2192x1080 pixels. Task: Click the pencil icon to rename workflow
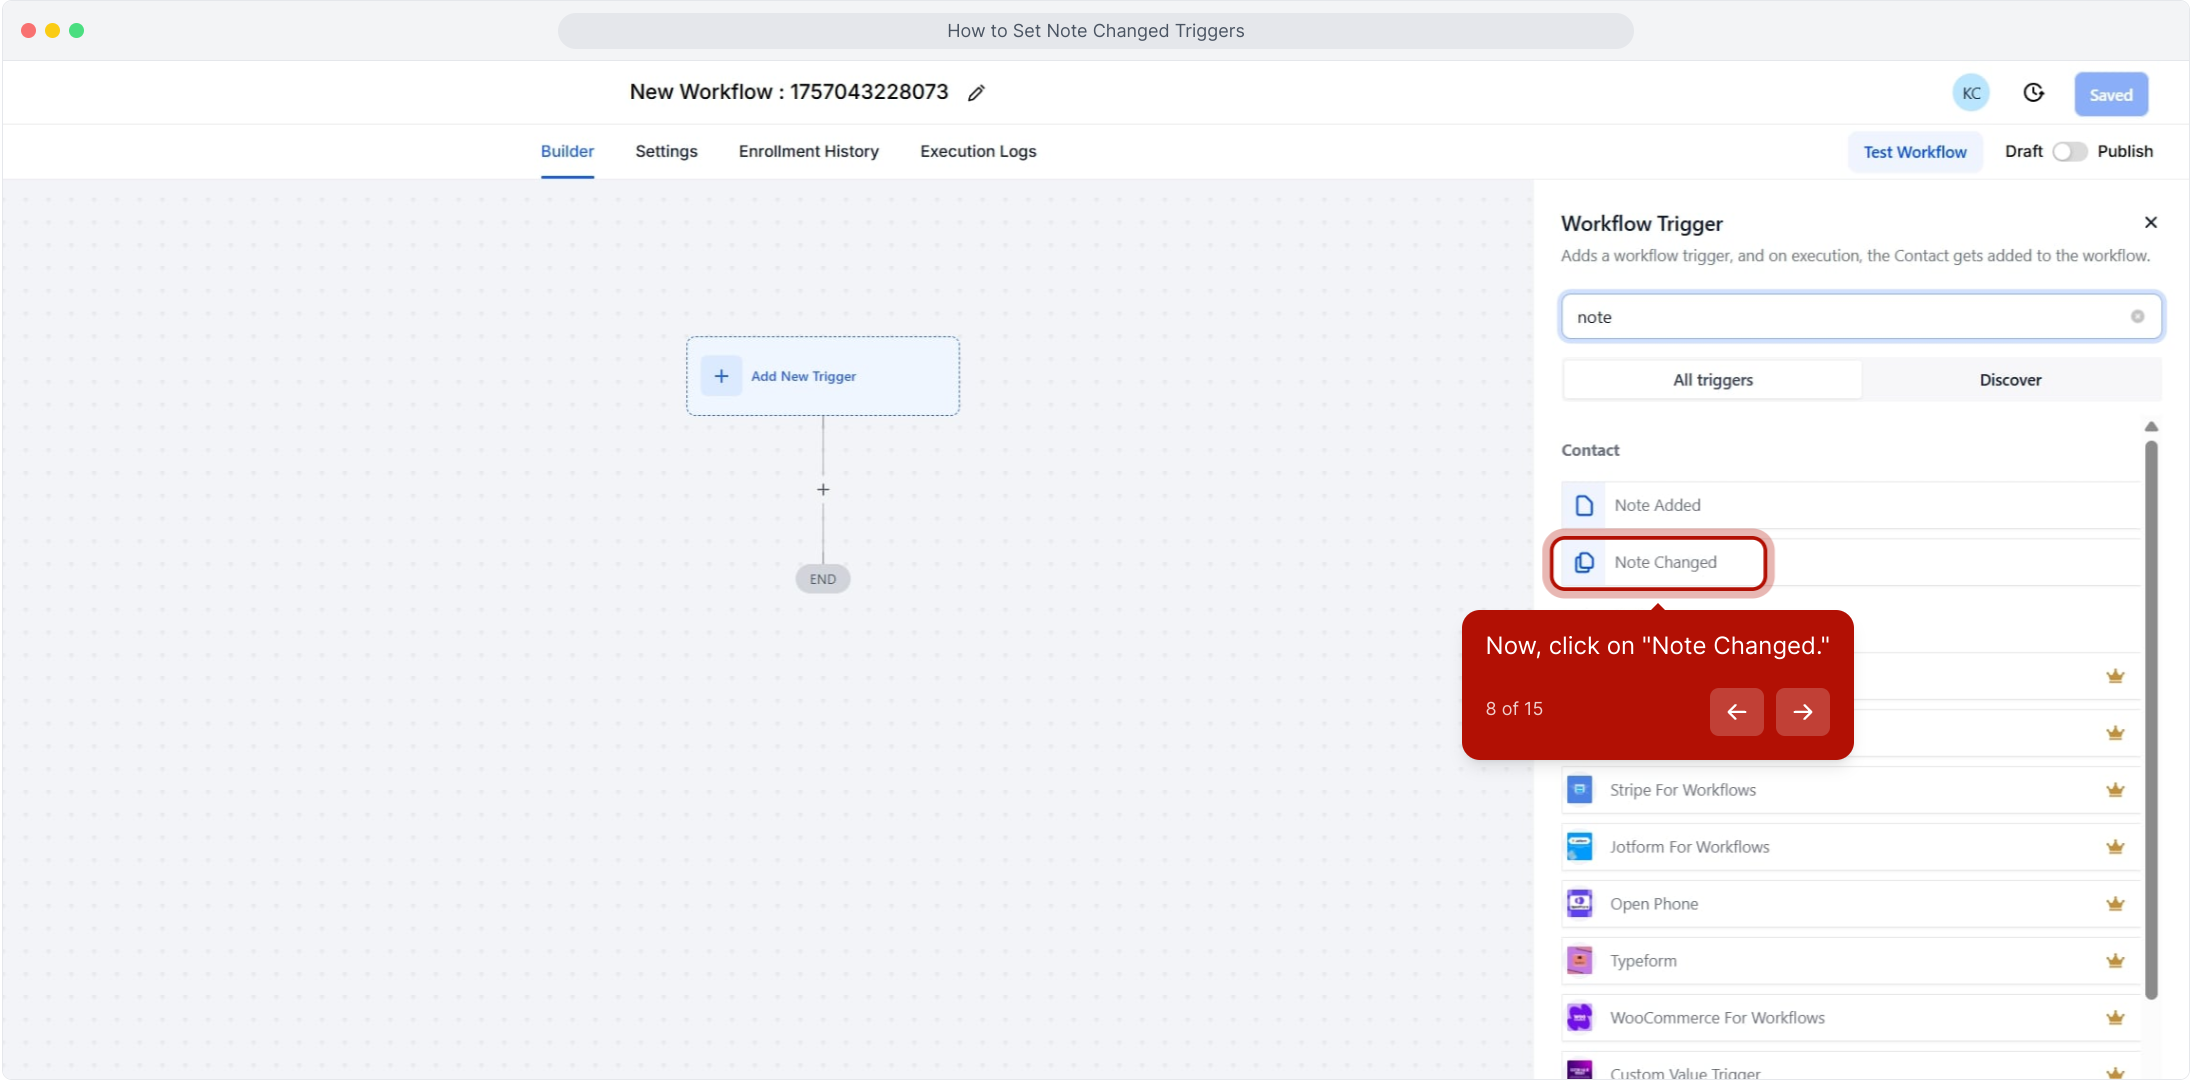(976, 93)
